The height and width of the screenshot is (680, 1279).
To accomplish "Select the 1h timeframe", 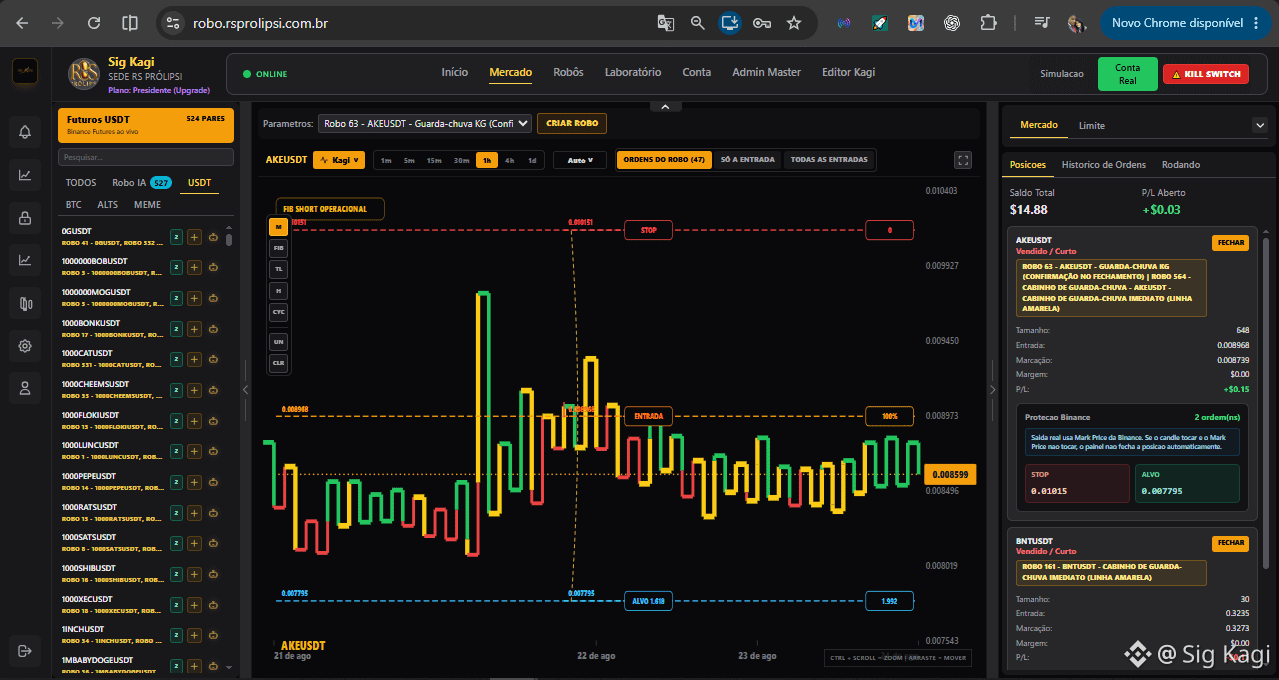I will click(486, 160).
